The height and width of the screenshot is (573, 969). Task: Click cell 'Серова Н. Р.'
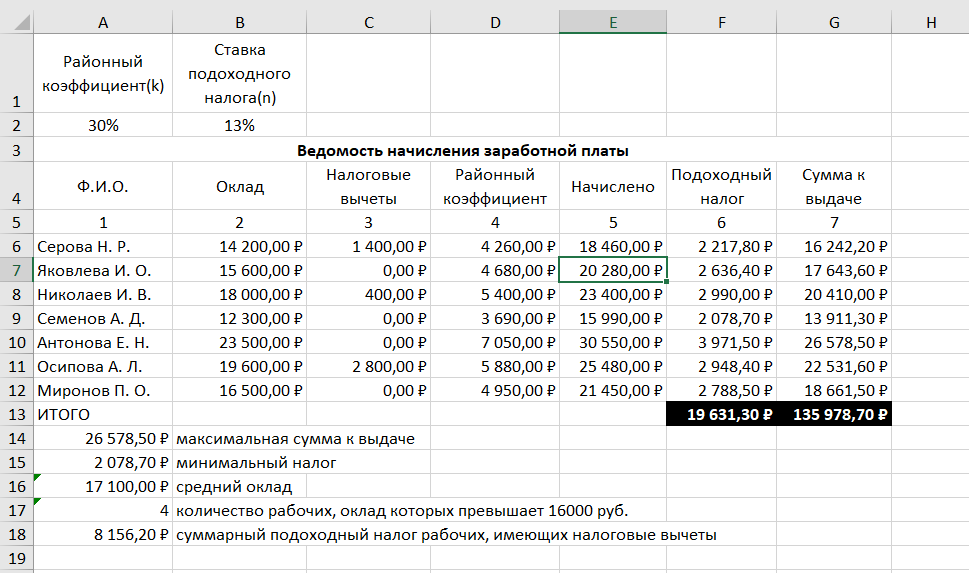pos(103,247)
